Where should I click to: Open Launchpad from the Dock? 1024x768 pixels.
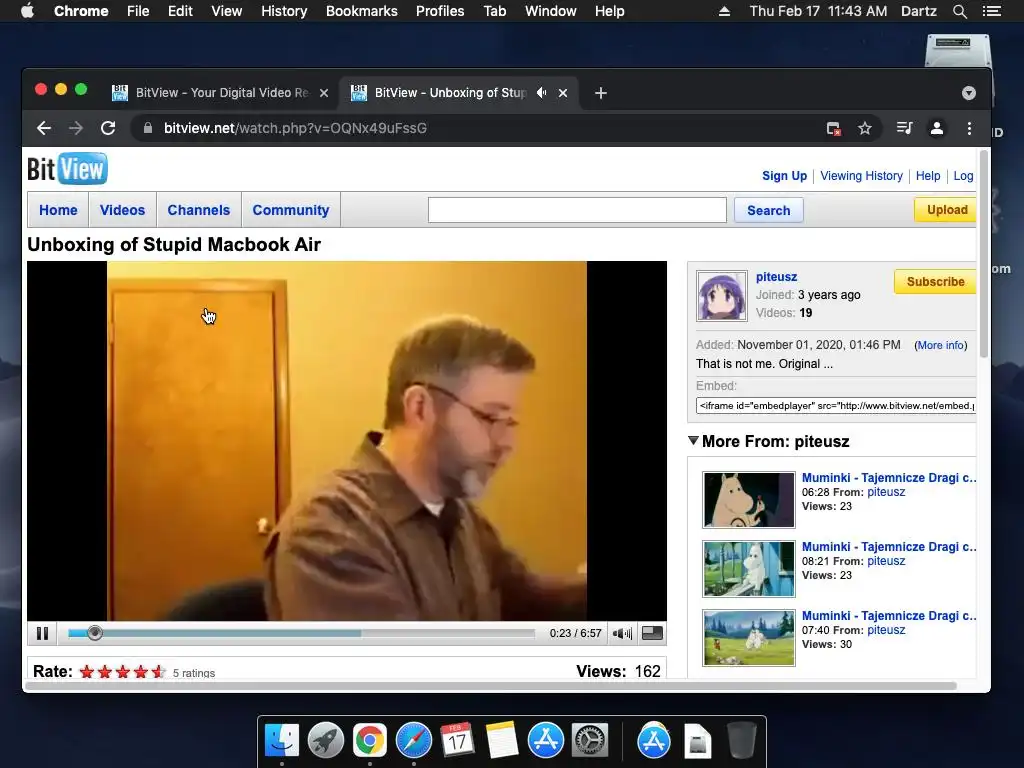326,740
